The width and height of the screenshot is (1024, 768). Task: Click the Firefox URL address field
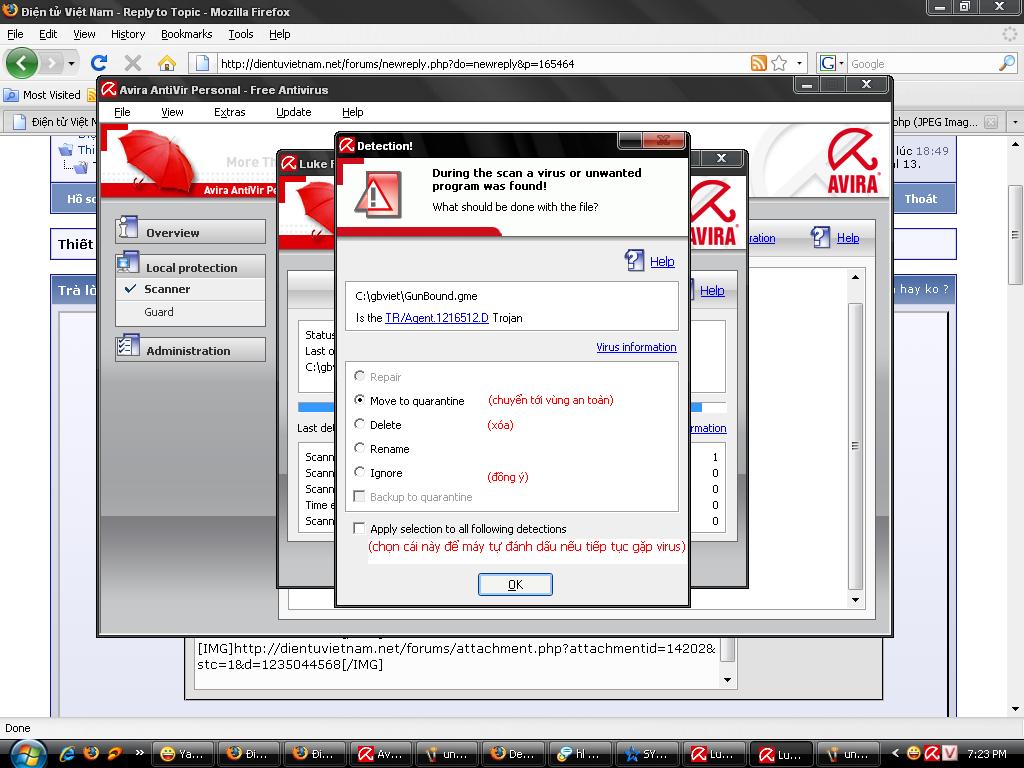click(x=483, y=63)
